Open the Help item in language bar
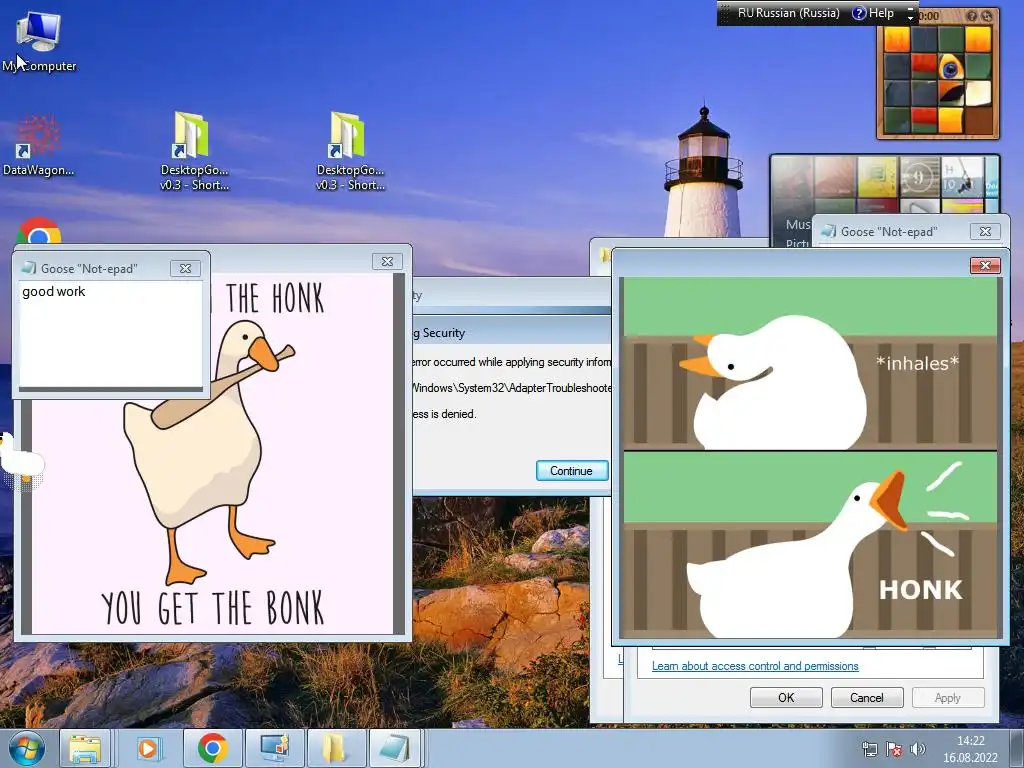The width and height of the screenshot is (1024, 768). [x=873, y=13]
